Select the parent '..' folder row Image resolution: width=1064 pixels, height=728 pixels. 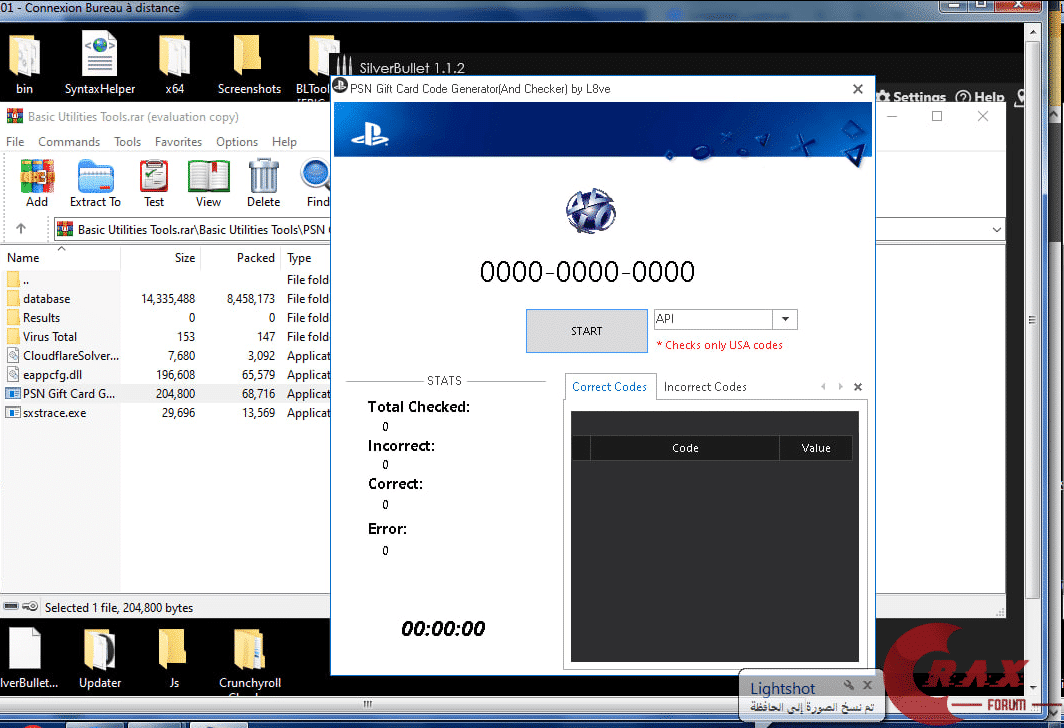coord(166,280)
